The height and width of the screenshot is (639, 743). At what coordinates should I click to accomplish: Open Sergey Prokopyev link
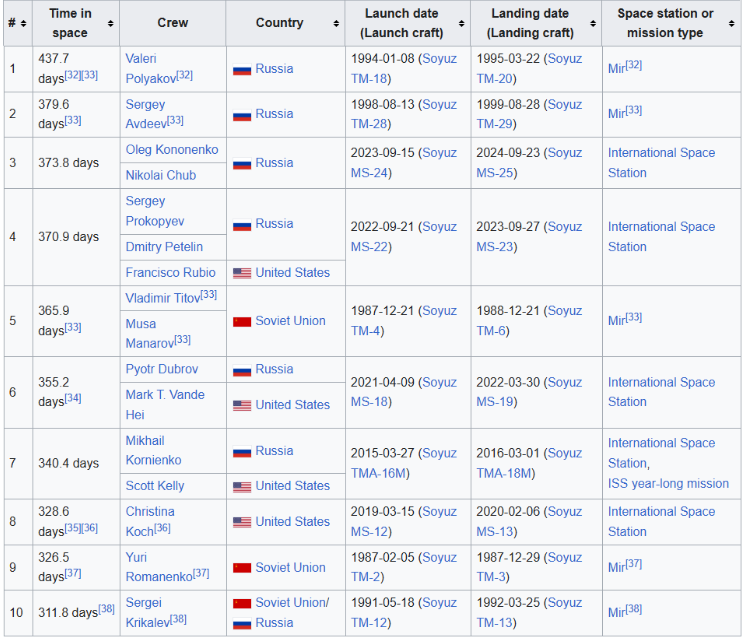(x=154, y=211)
